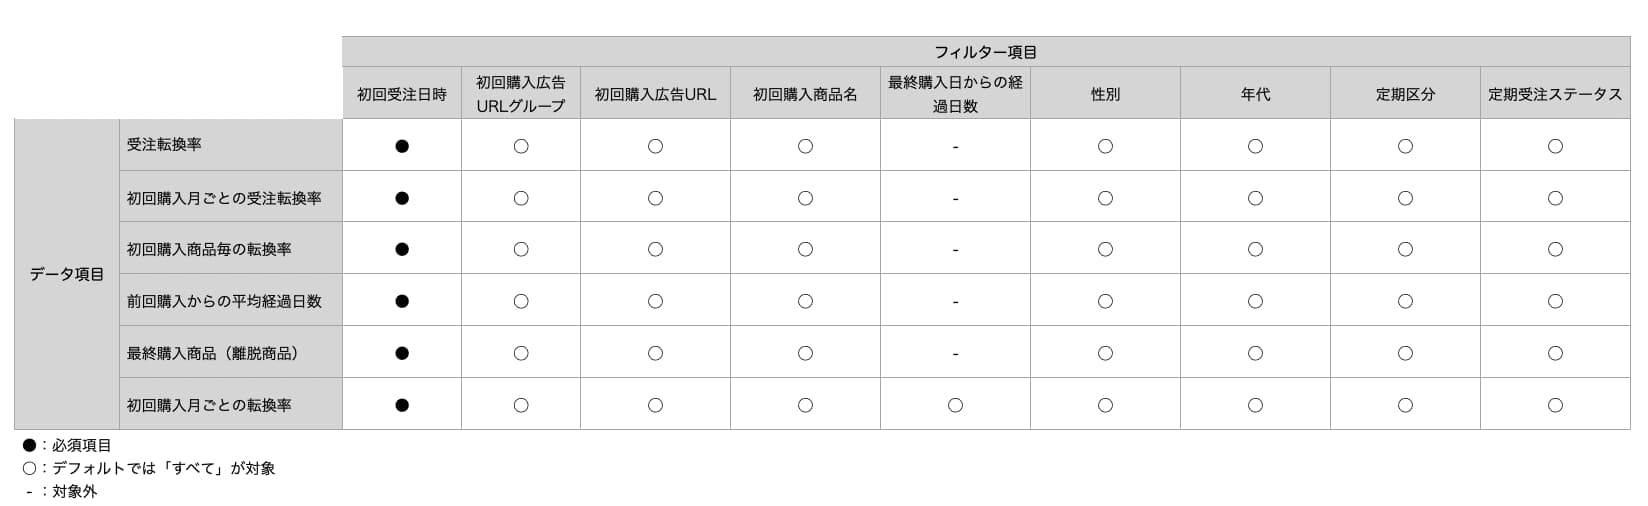Click the 初回受注日時 column header
The width and height of the screenshot is (1648, 506).
pyautogui.click(x=402, y=94)
